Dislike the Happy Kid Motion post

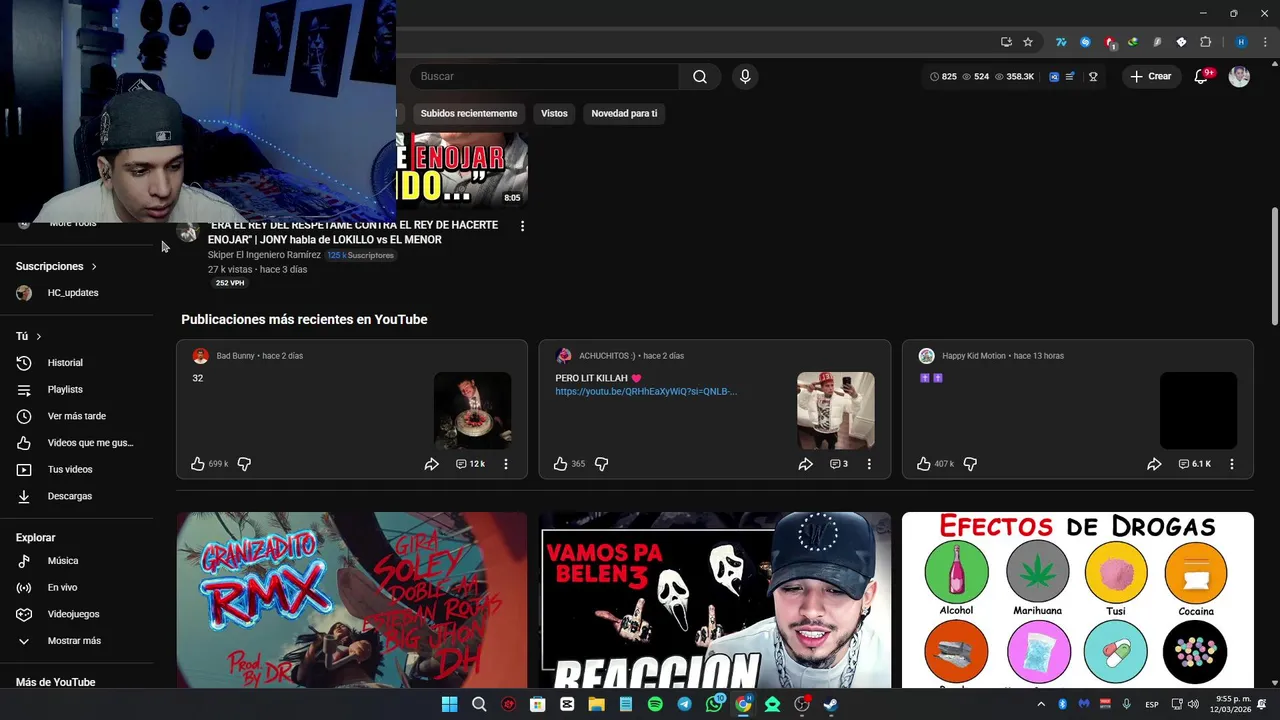click(970, 464)
